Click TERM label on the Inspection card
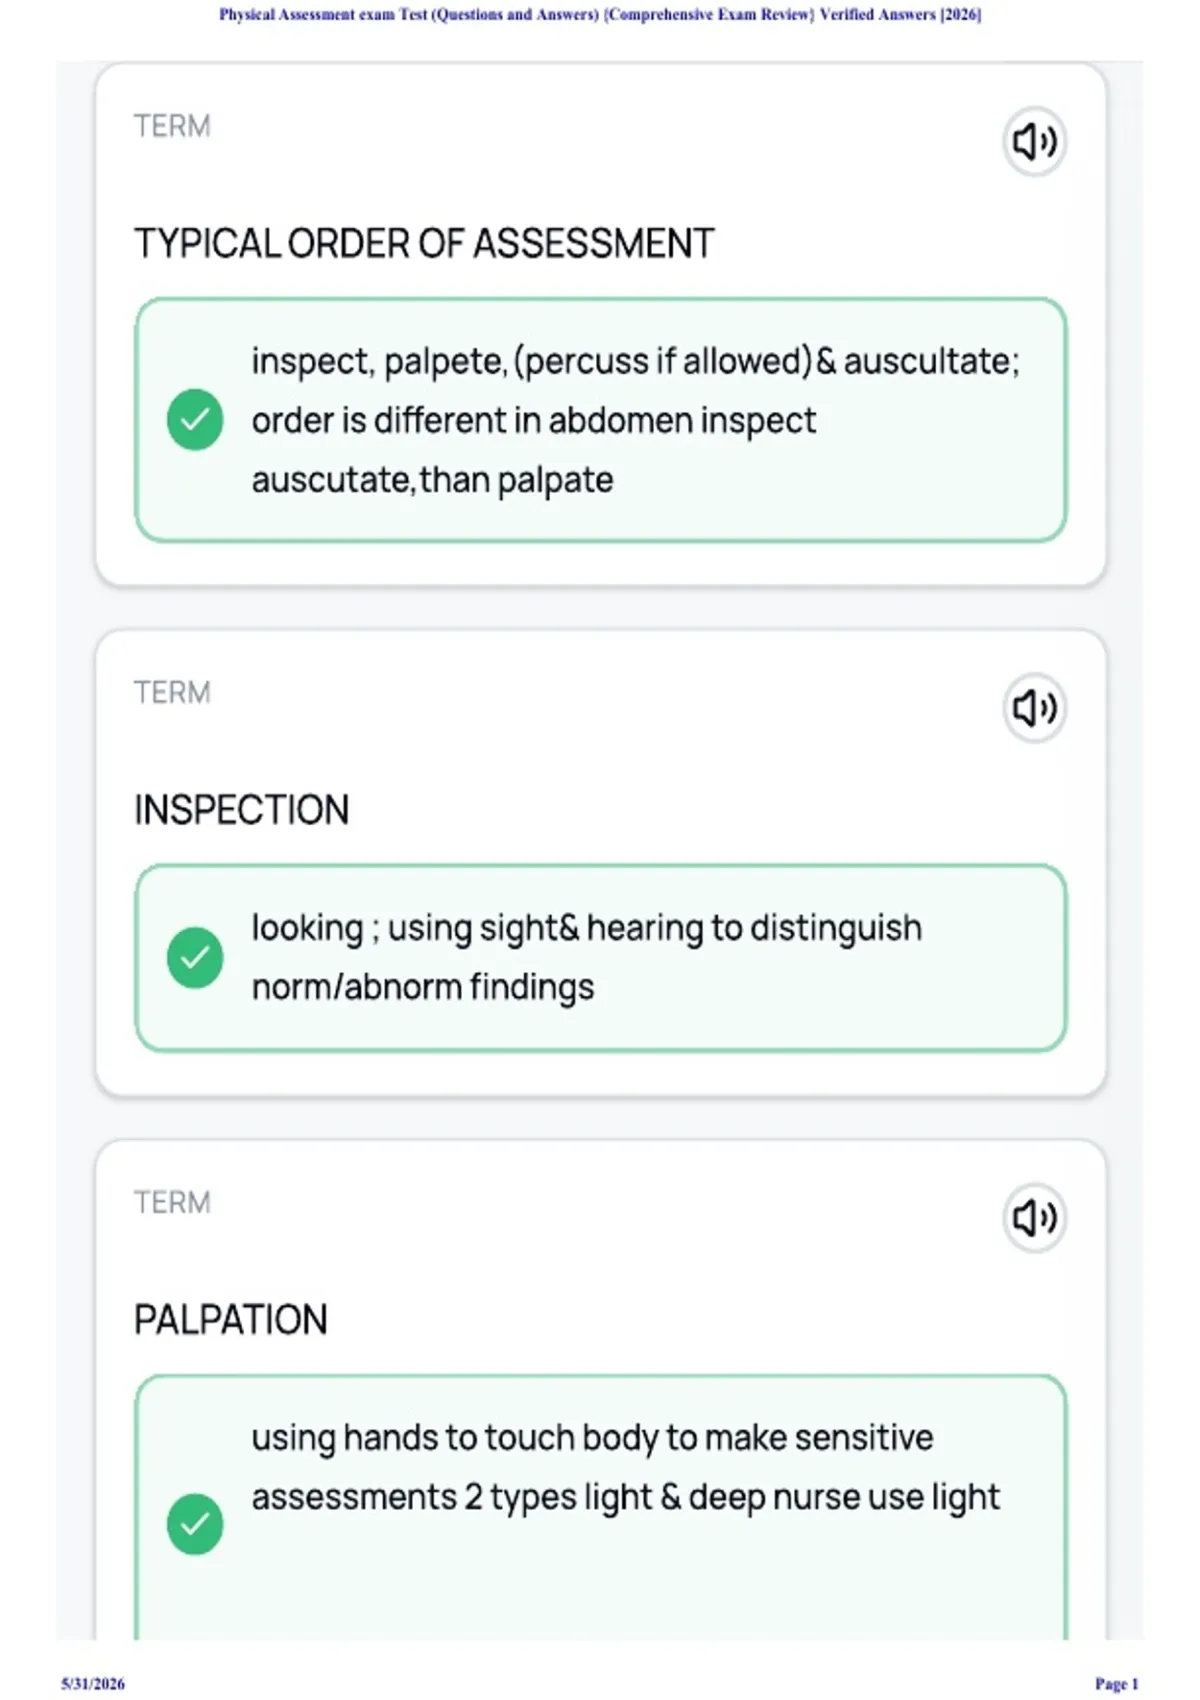 [172, 693]
